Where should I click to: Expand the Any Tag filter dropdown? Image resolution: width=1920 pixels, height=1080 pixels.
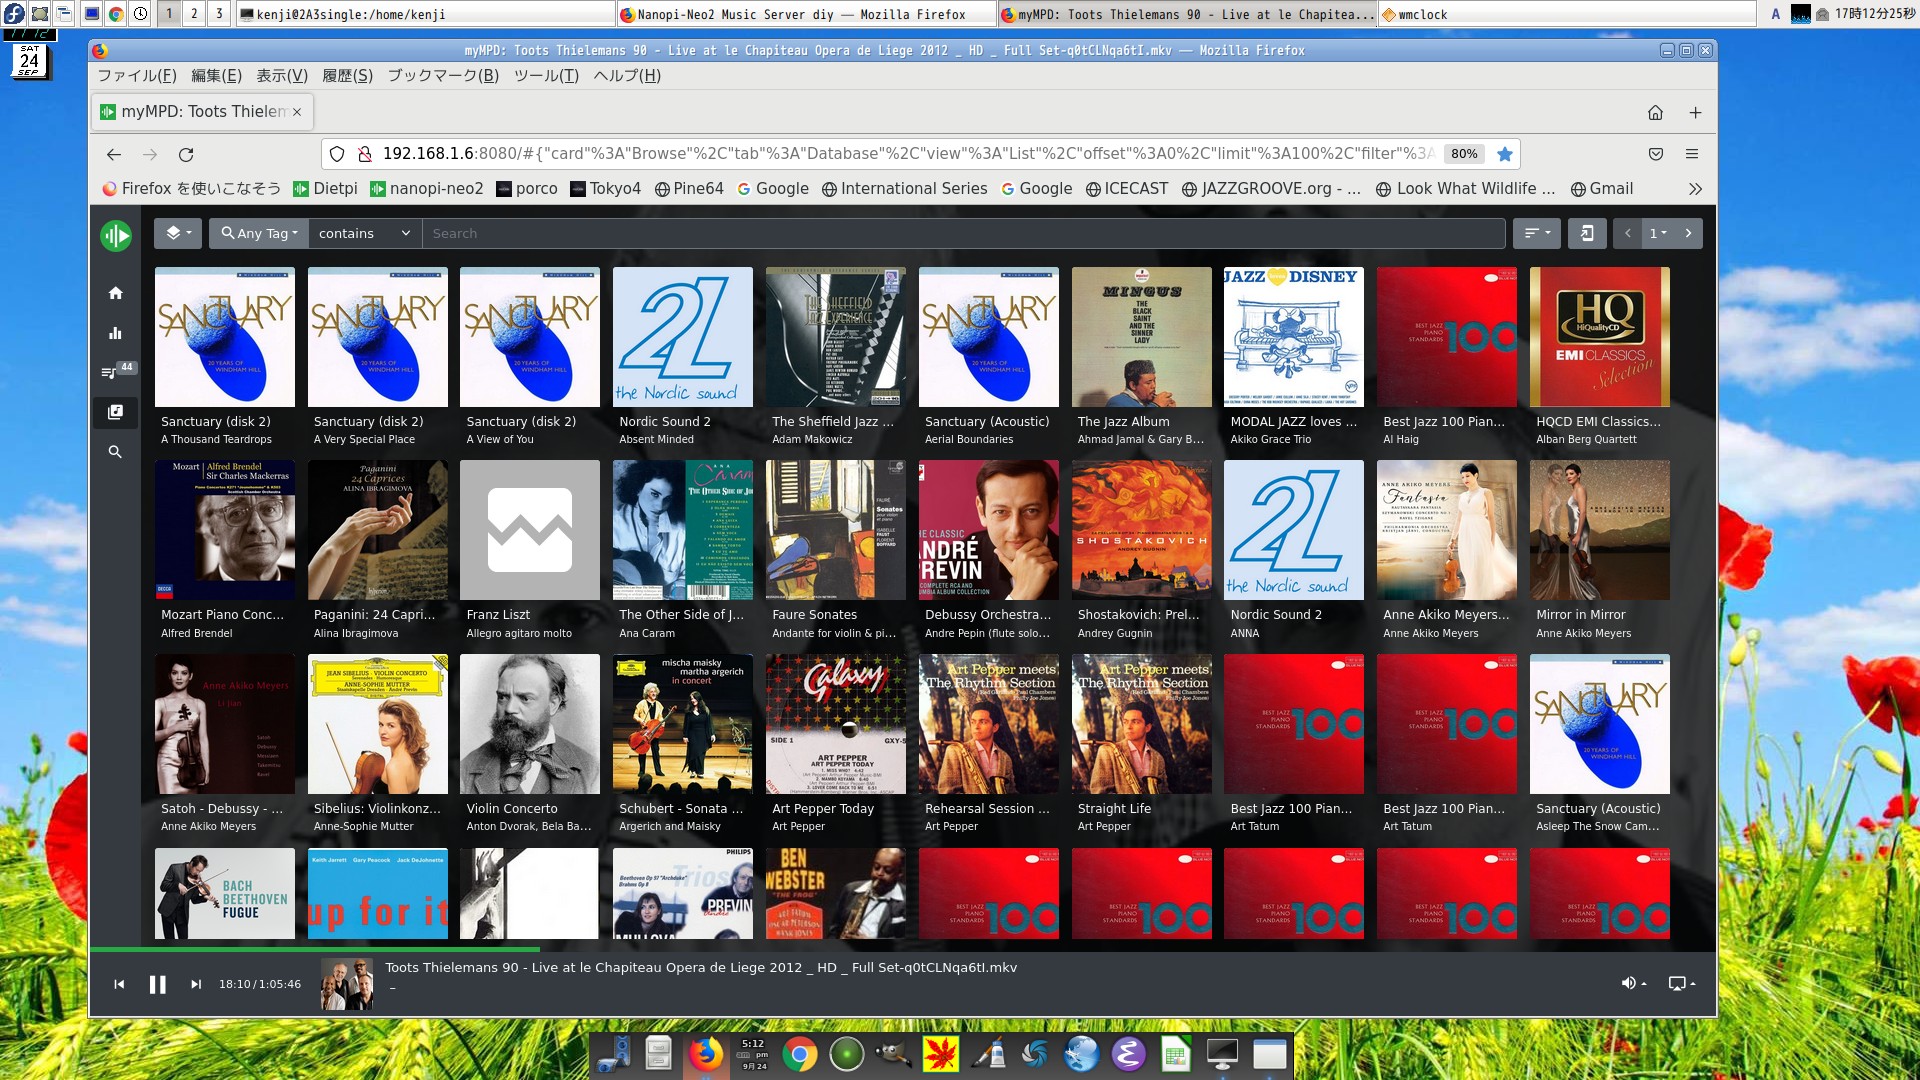coord(259,233)
